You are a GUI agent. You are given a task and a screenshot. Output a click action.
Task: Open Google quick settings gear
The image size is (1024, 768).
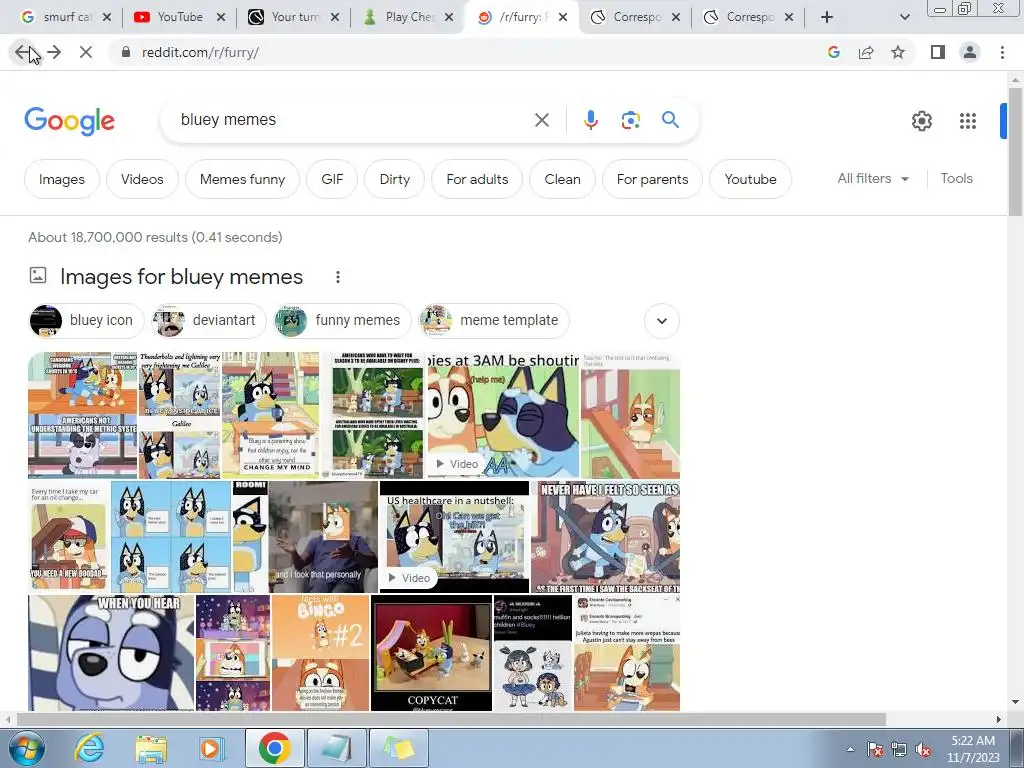921,121
